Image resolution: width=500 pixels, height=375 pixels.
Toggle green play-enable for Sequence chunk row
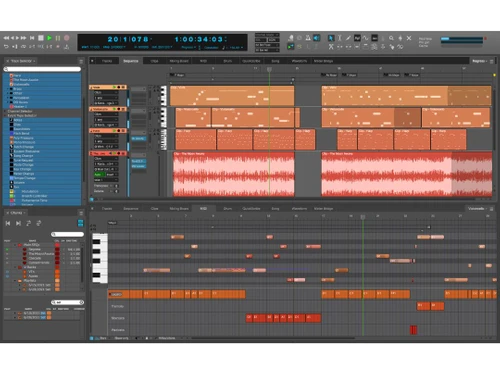pyautogui.click(x=7, y=249)
